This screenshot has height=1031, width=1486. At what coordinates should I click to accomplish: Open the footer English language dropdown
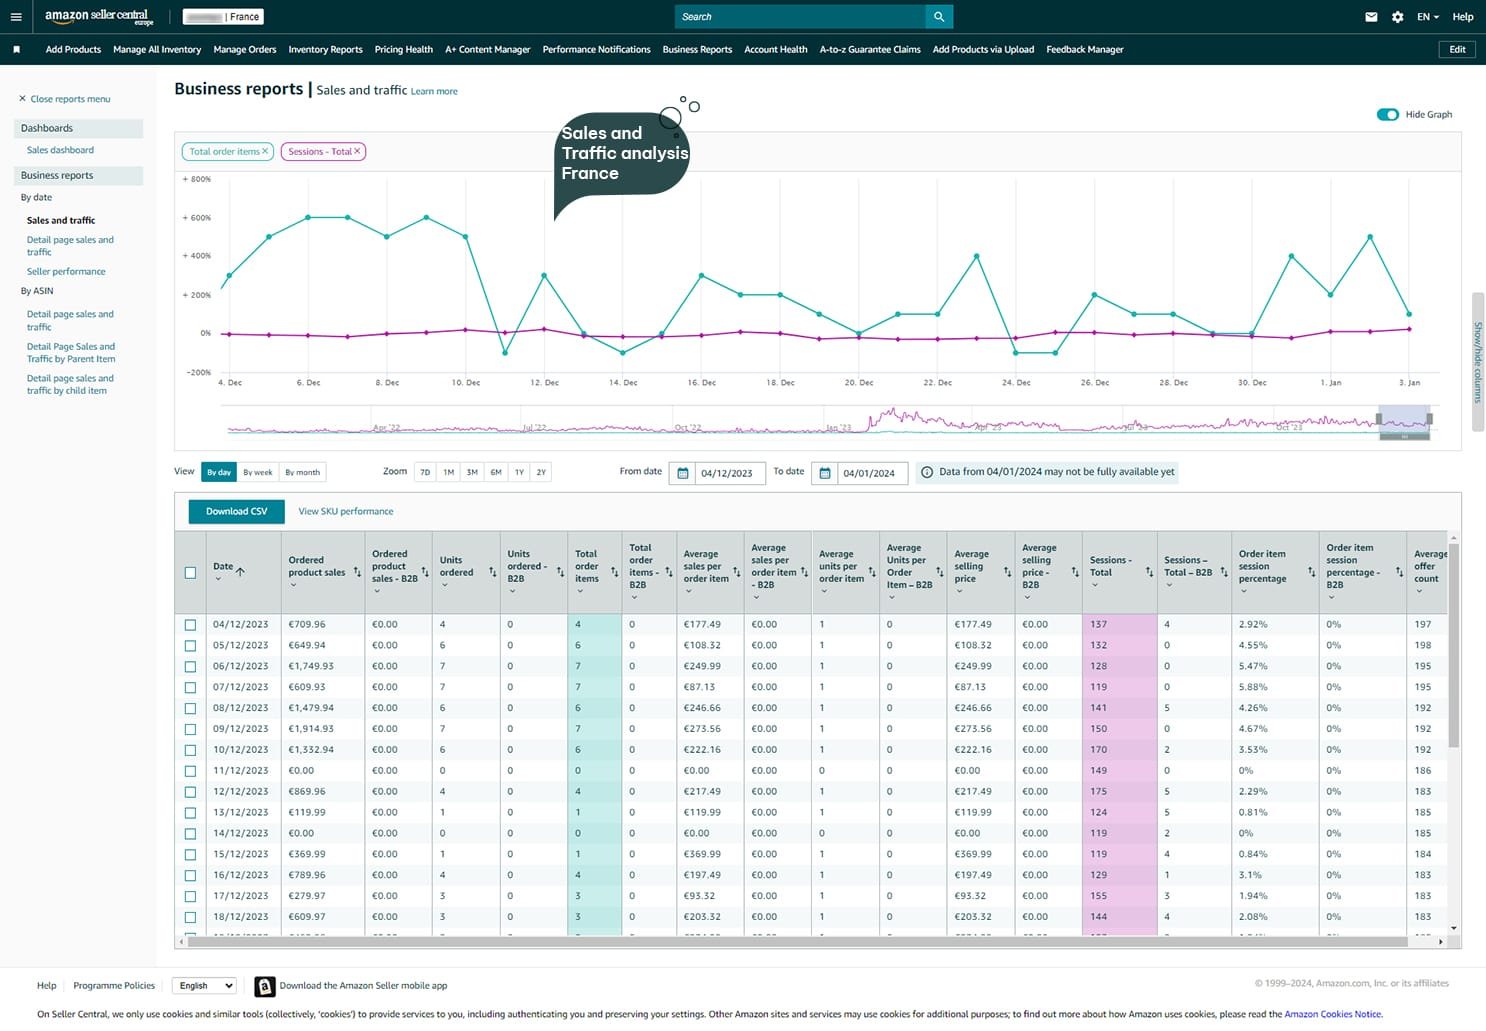(204, 986)
